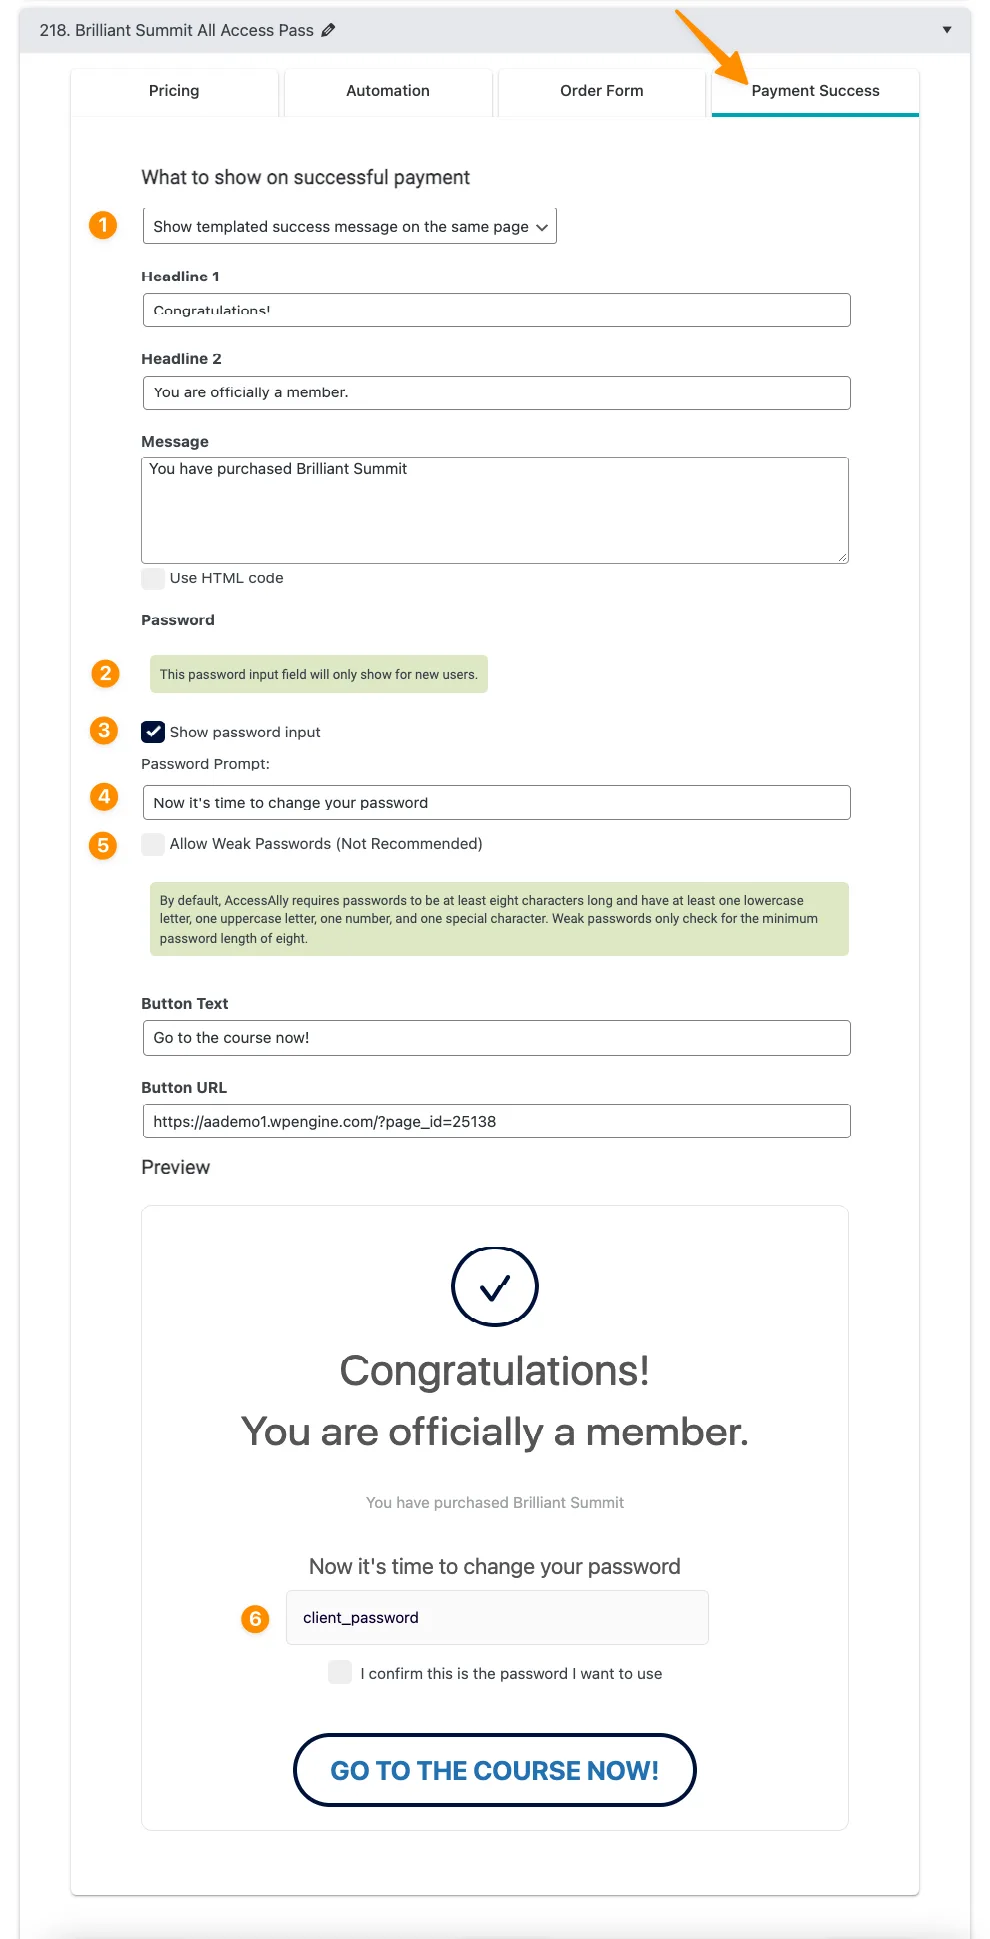Click the pencil edit icon beside product name
990x1939 pixels.
[328, 30]
